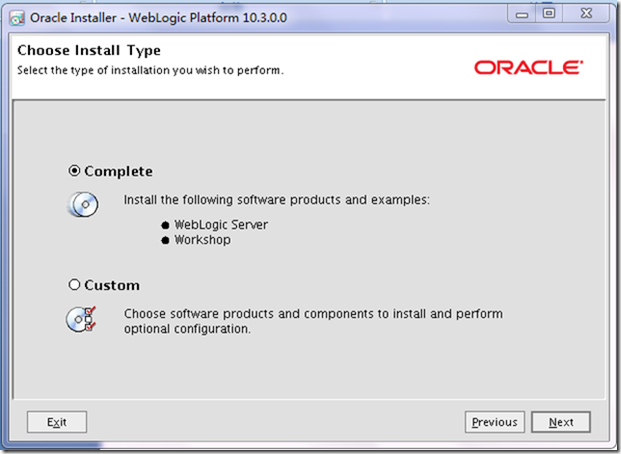This screenshot has height=454, width=621.
Task: Click the Oracle Installer title bar icon
Action: pyautogui.click(x=17, y=18)
